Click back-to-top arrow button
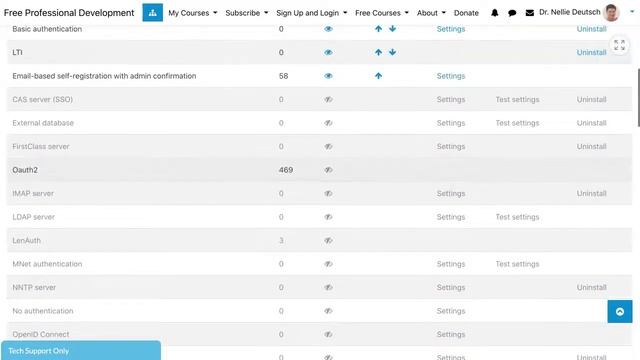Image resolution: width=640 pixels, height=360 pixels. click(620, 311)
